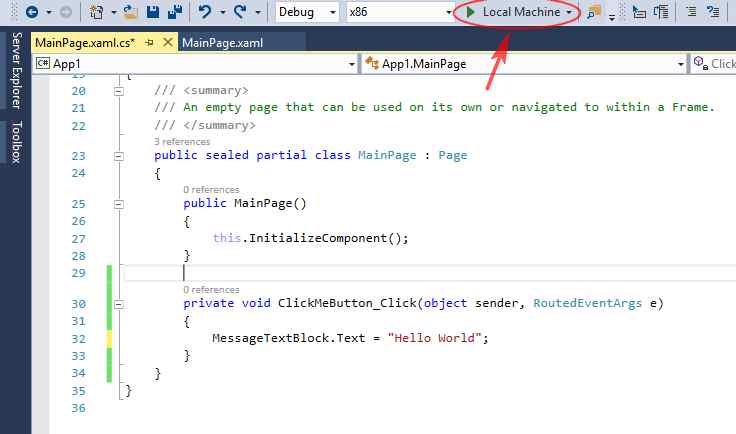Click the "Hello World" string literal
The image size is (736, 434).
(434, 338)
